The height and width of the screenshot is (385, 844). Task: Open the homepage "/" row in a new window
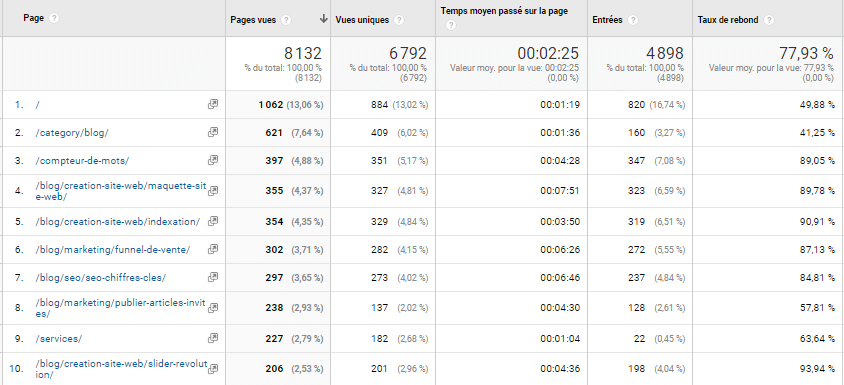[213, 104]
